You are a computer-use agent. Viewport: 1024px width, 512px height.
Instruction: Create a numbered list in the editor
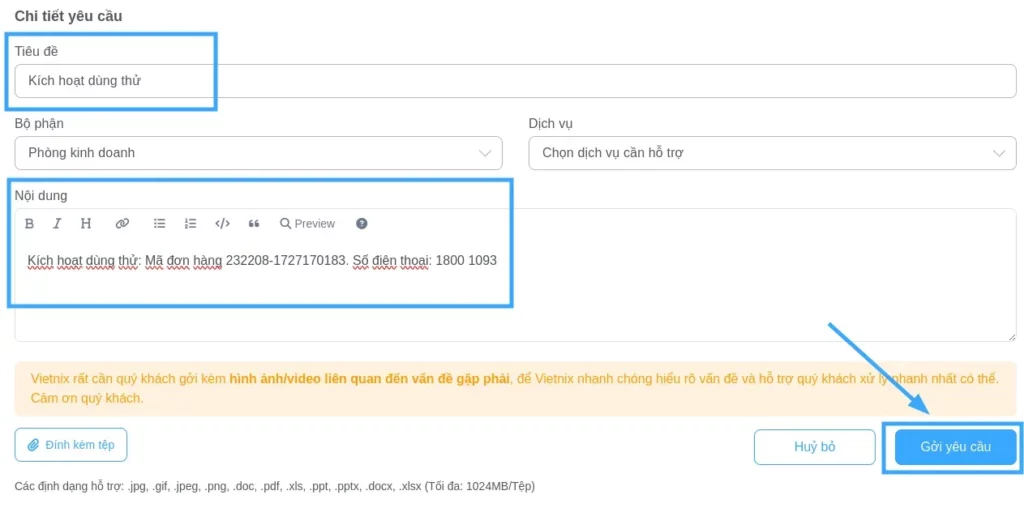191,224
